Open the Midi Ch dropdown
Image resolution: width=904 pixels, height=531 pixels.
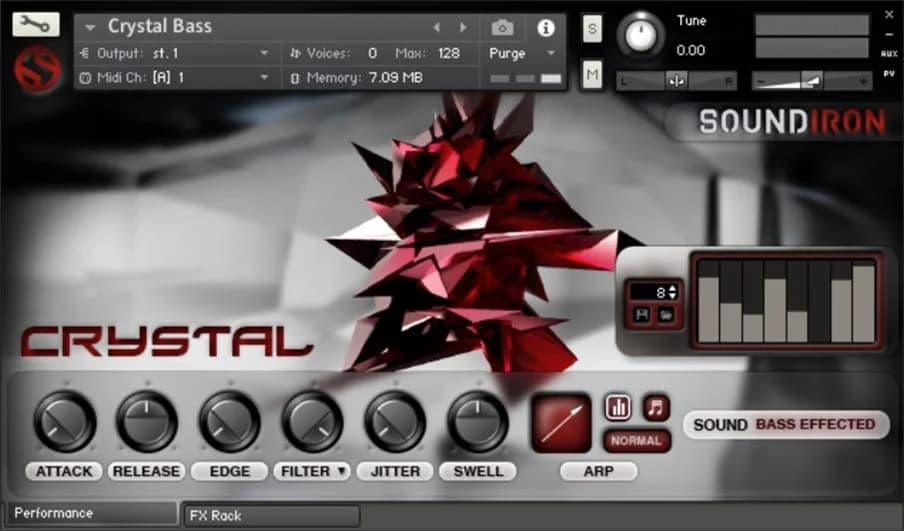pyautogui.click(x=264, y=77)
